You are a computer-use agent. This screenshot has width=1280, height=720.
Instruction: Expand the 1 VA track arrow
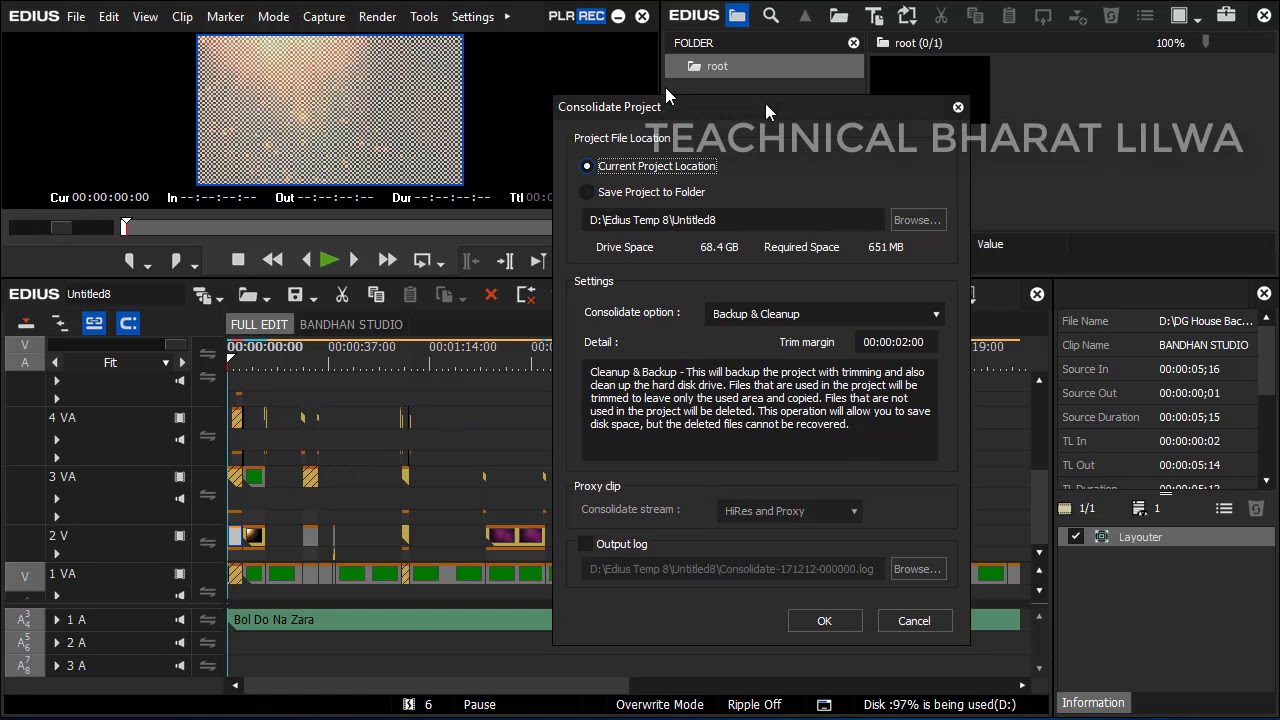pos(56,596)
